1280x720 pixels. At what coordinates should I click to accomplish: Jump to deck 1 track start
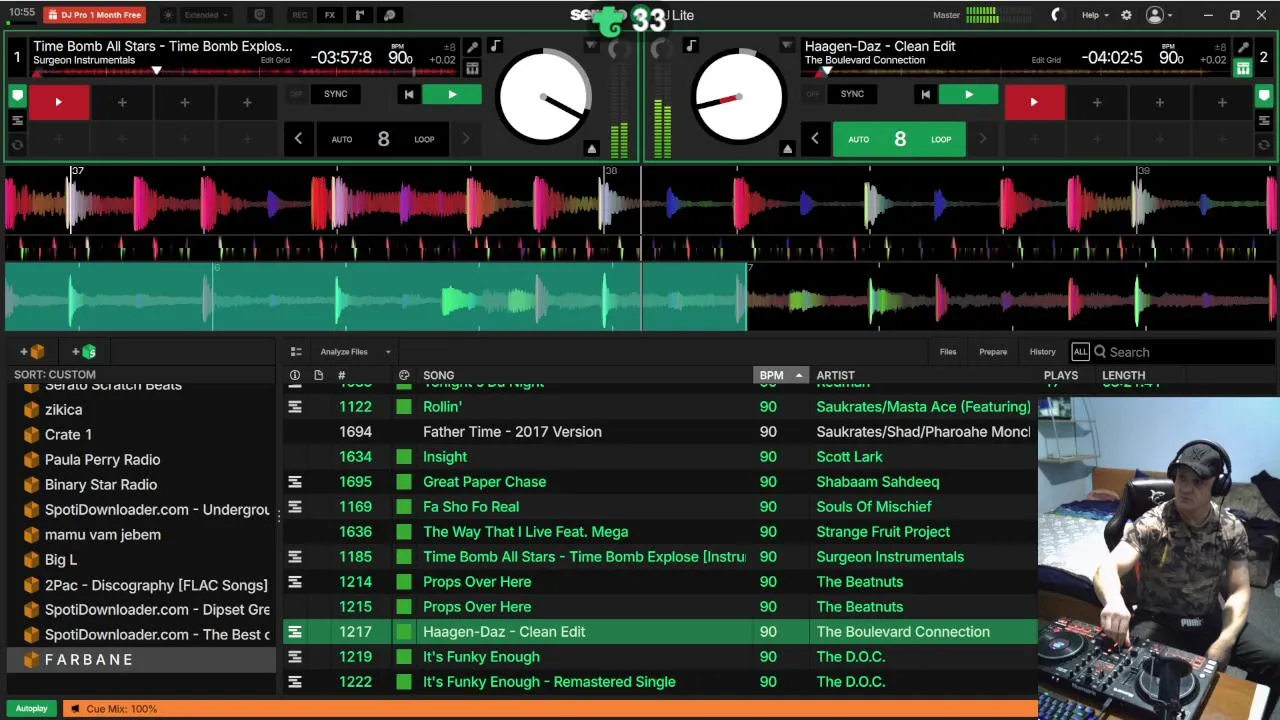408,94
